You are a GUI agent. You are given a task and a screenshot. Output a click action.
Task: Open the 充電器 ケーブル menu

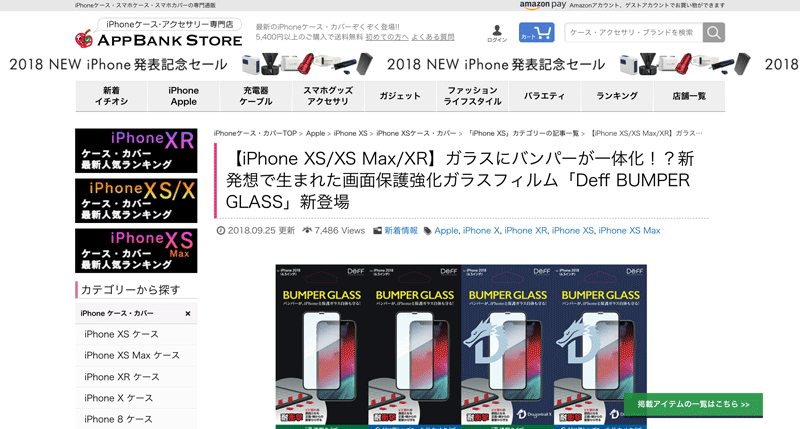pos(256,96)
